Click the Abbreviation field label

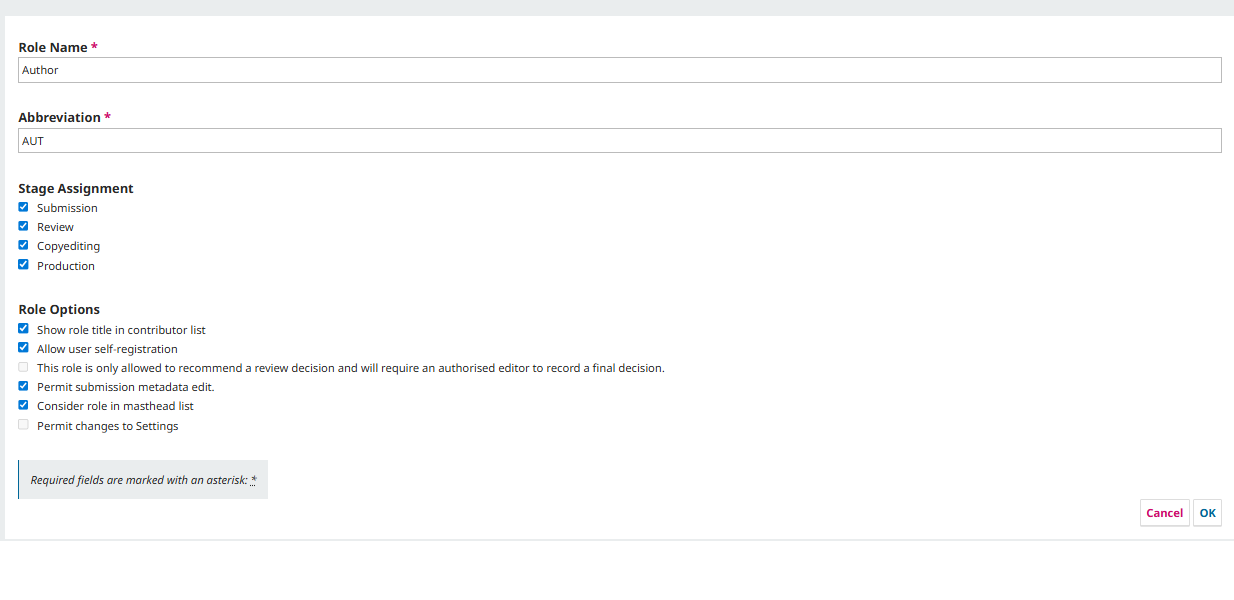pos(59,117)
